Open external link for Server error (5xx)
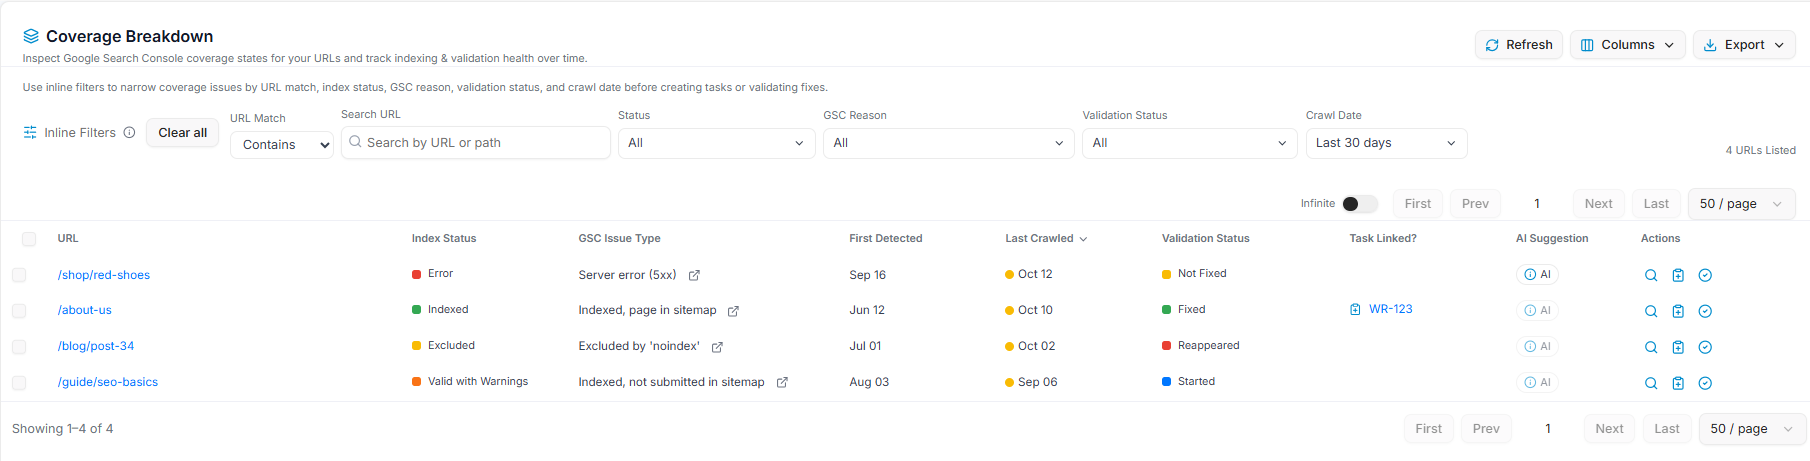 click(x=694, y=275)
